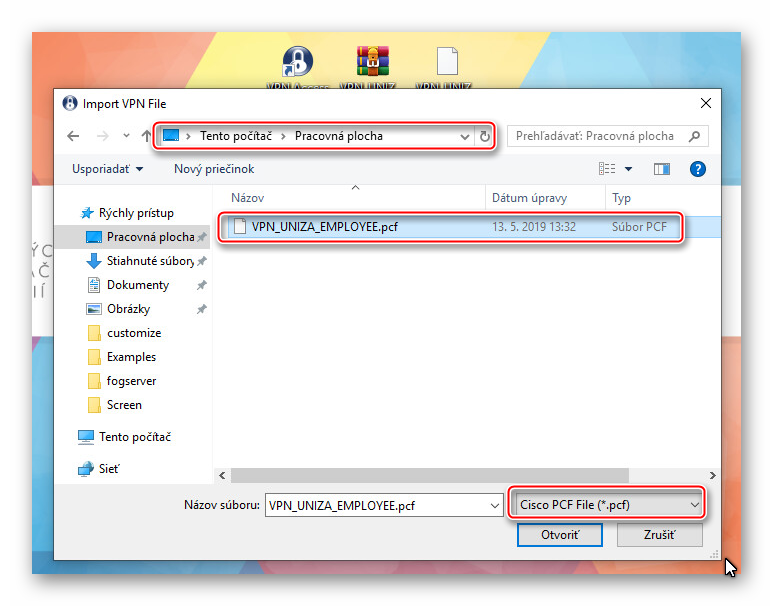Select Stiahnuté súbory in the sidebar
773x606 pixels.
[150, 261]
